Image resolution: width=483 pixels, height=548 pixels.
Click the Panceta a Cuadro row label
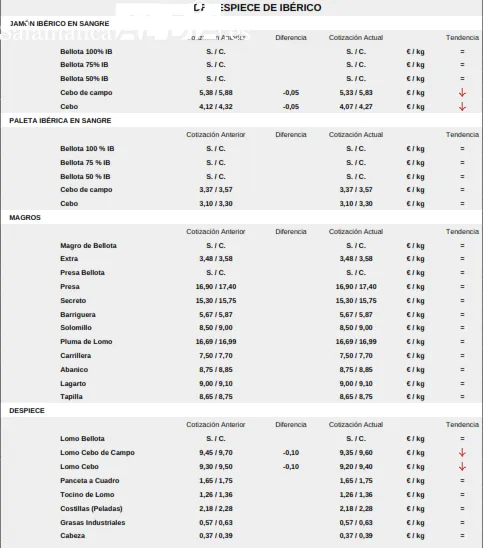coord(89,481)
